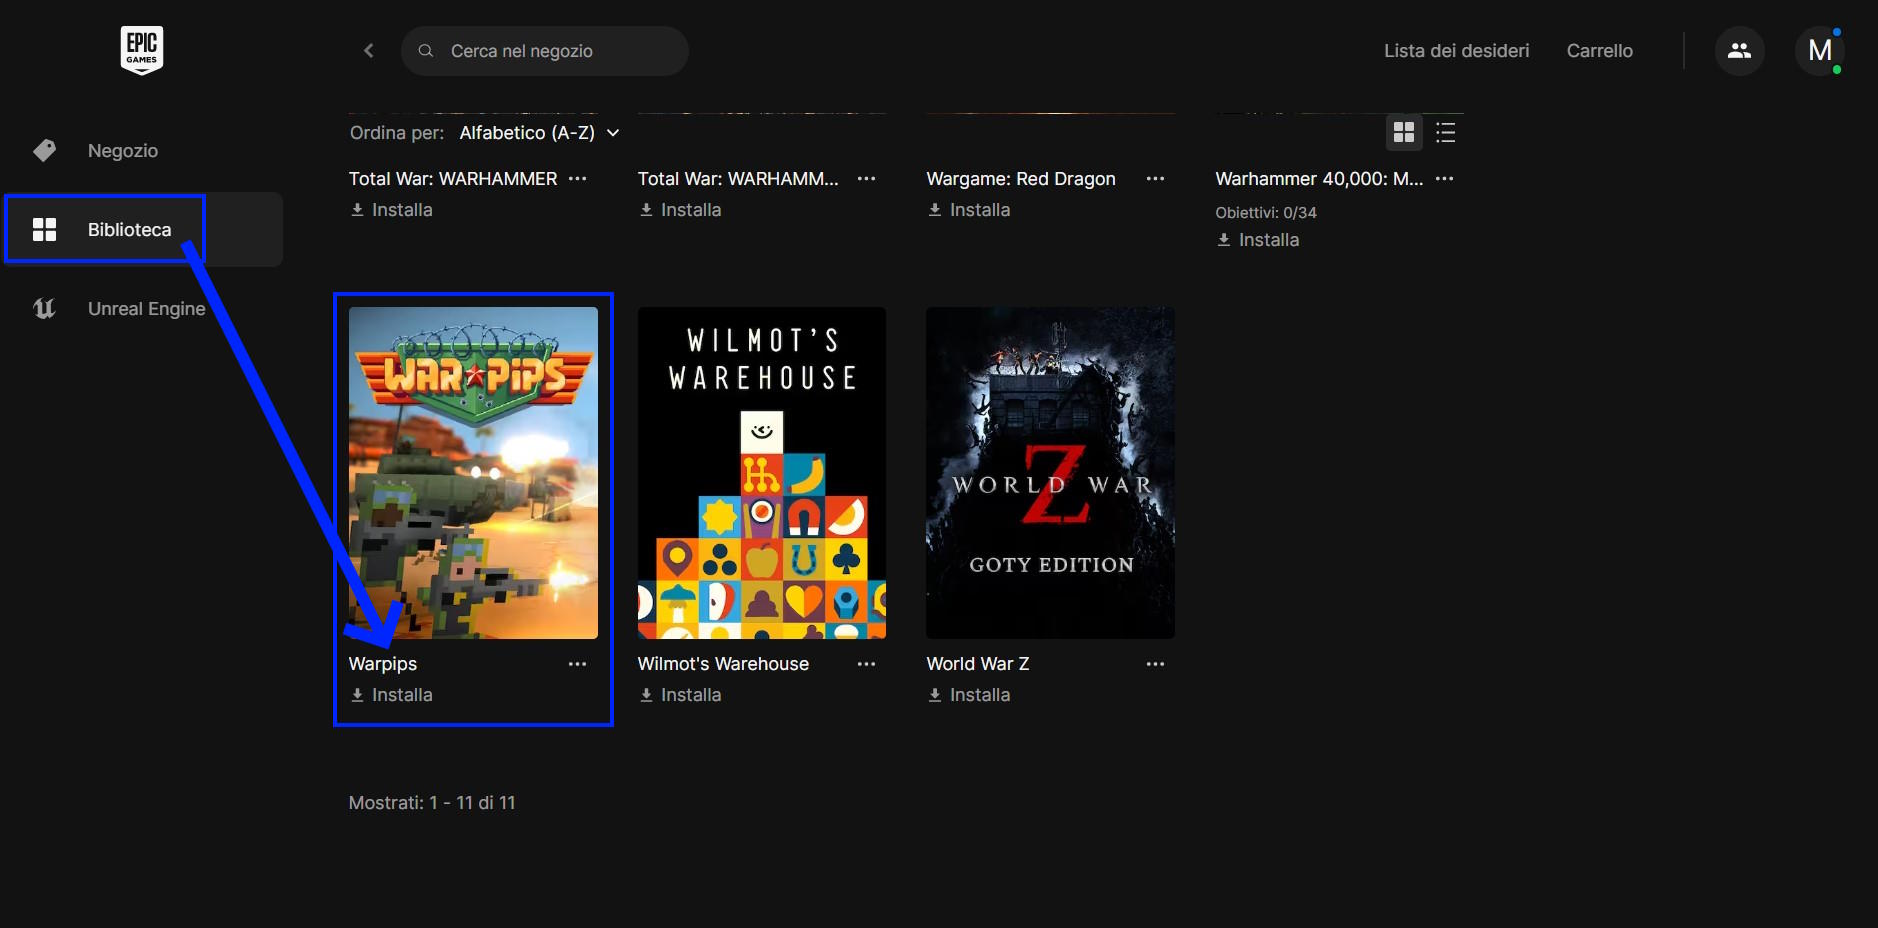Screen dimensions: 1878x928
Task: Open Warhammer 40,000 three-dot options
Action: (1444, 179)
